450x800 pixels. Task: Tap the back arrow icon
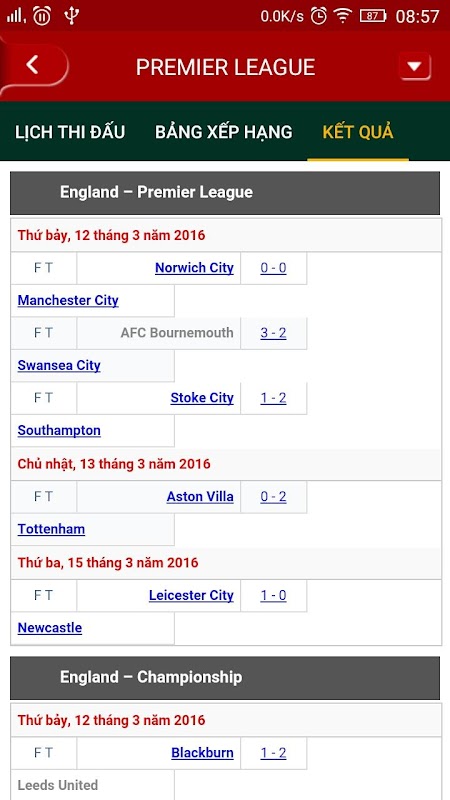click(33, 65)
